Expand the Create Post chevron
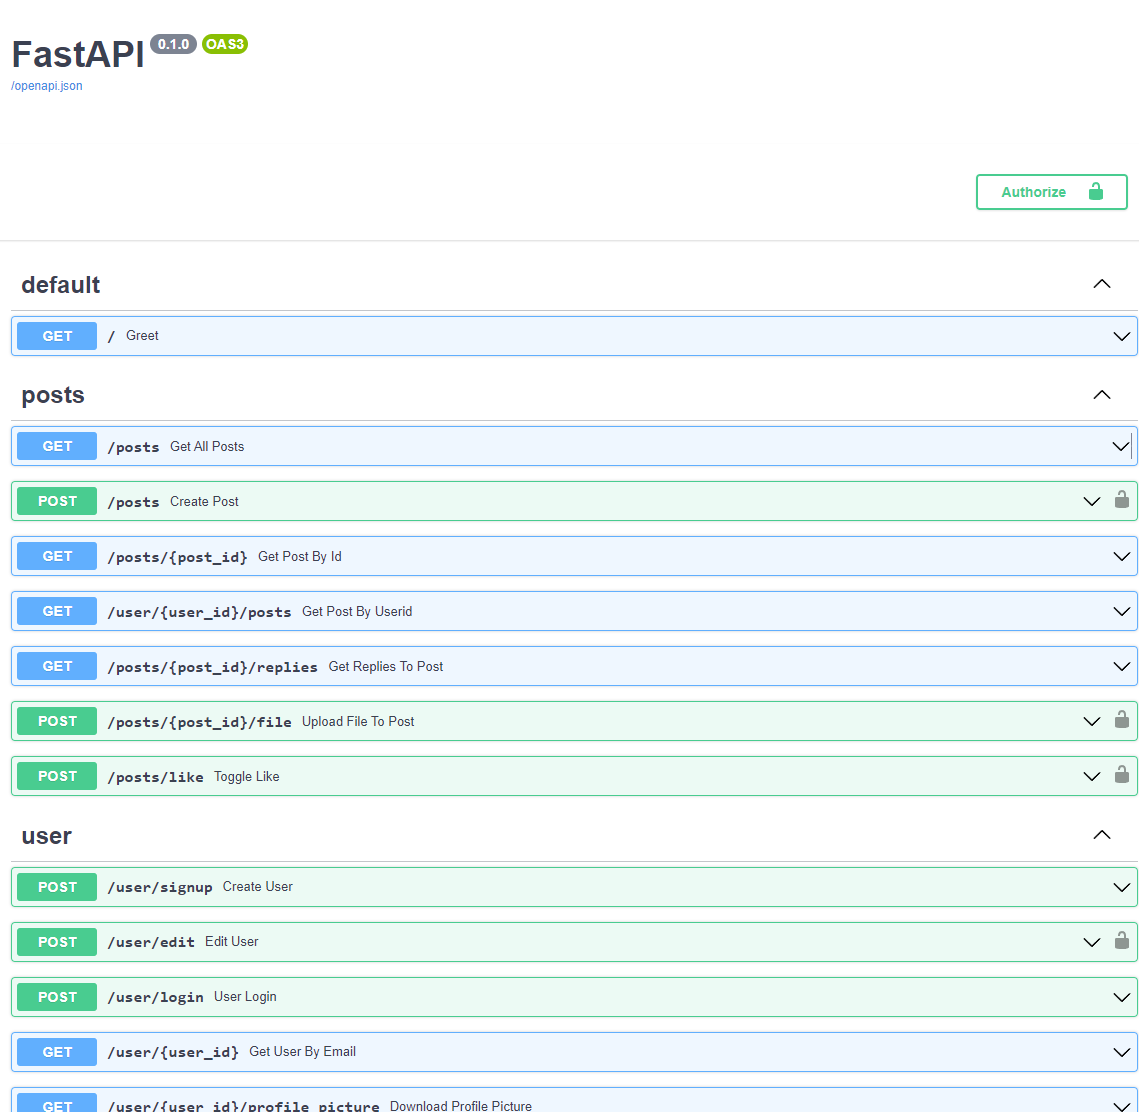 [x=1092, y=501]
